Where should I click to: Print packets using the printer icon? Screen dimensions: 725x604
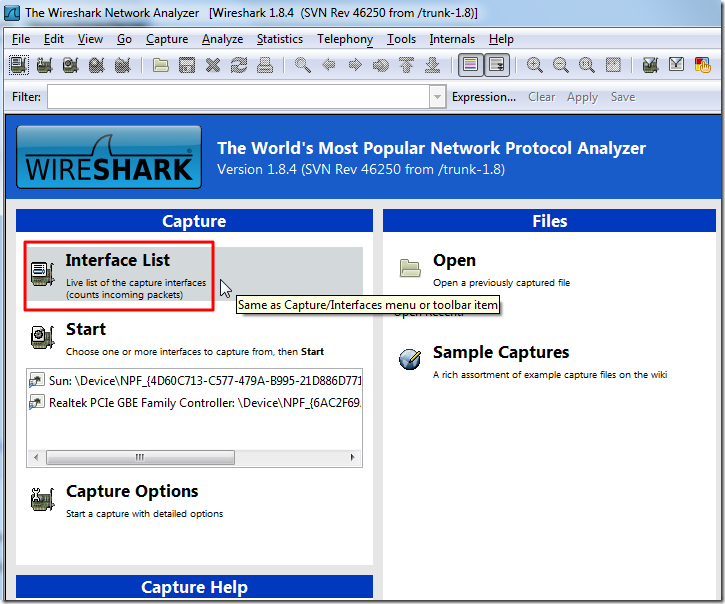[264, 65]
